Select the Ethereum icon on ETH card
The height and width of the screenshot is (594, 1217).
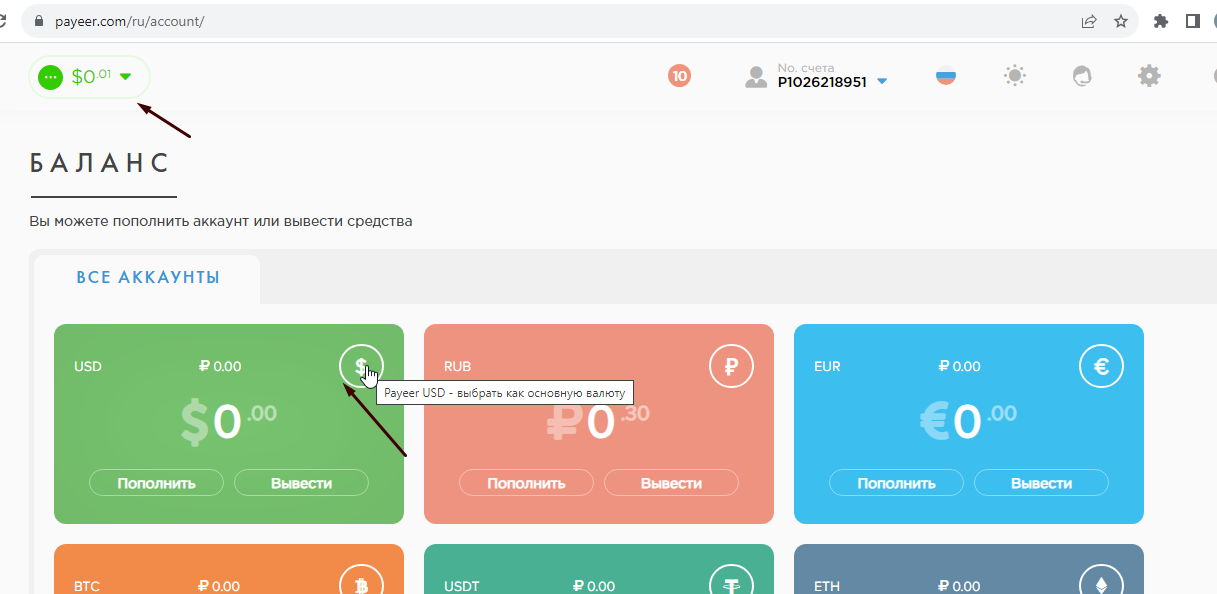tap(1101, 582)
